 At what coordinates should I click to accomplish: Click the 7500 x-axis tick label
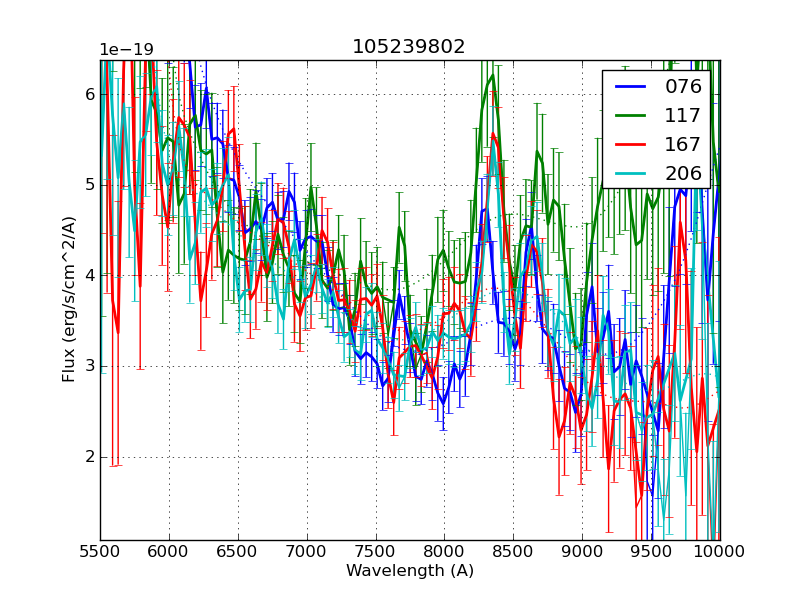point(376,551)
